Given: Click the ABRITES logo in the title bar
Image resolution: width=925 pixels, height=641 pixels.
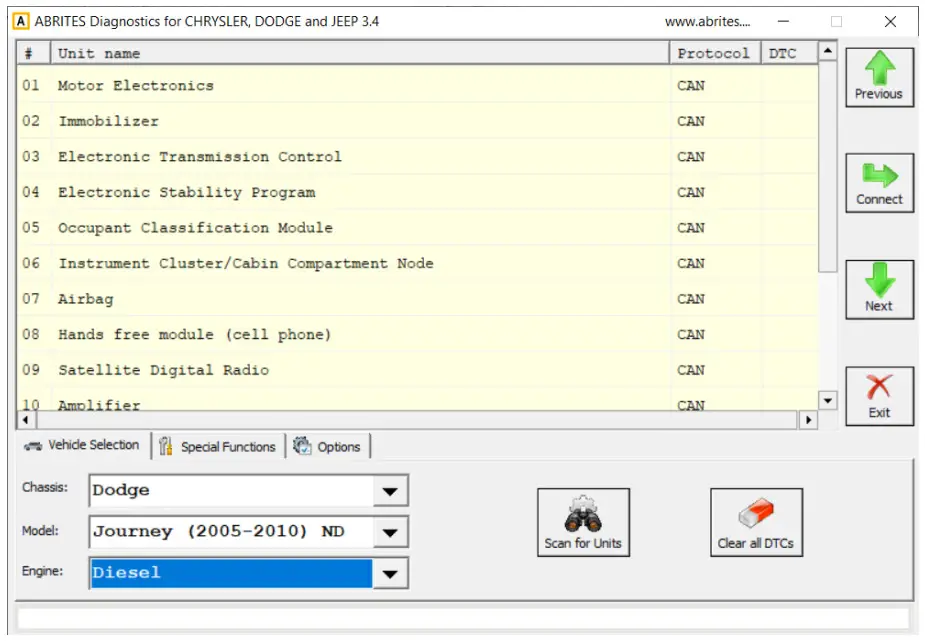Looking at the screenshot, I should pyautogui.click(x=21, y=20).
